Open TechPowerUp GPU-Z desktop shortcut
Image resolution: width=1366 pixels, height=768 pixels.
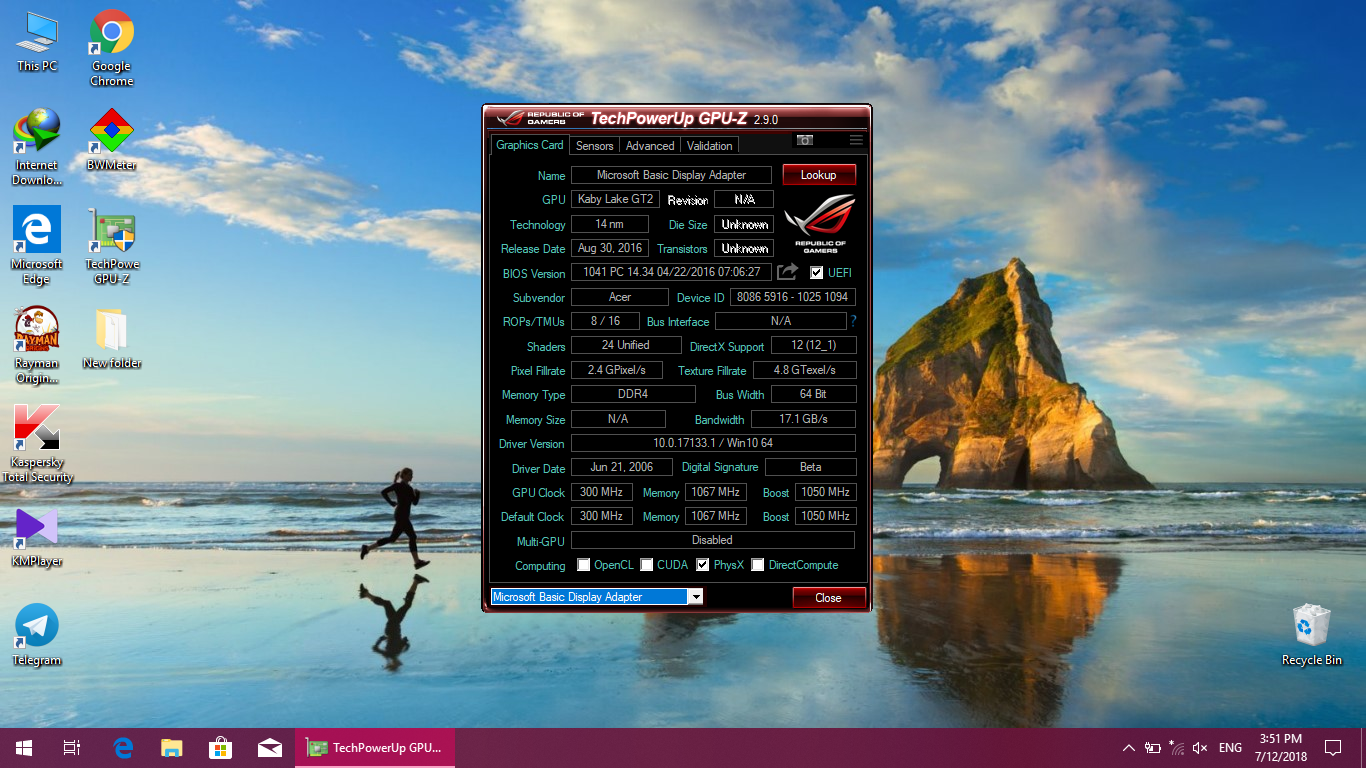(112, 246)
